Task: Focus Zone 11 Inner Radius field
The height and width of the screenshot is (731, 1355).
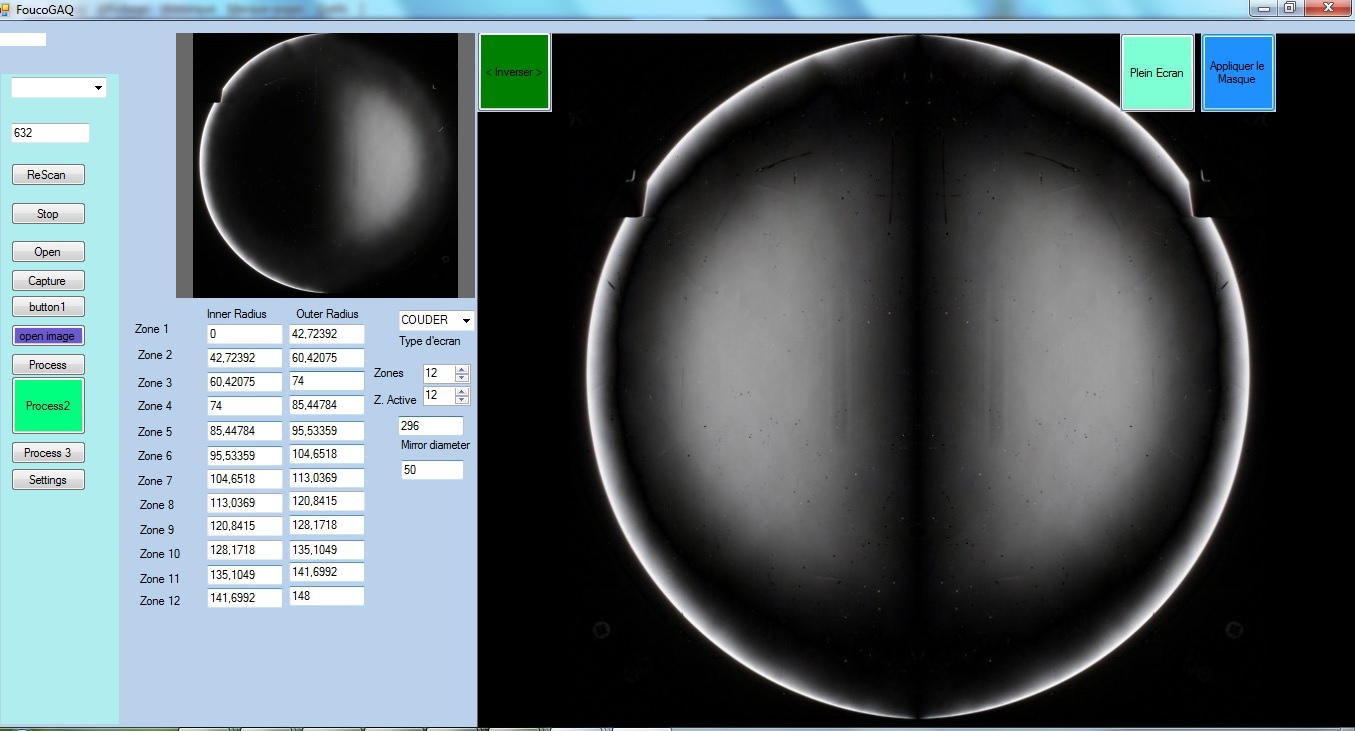Action: coord(245,575)
